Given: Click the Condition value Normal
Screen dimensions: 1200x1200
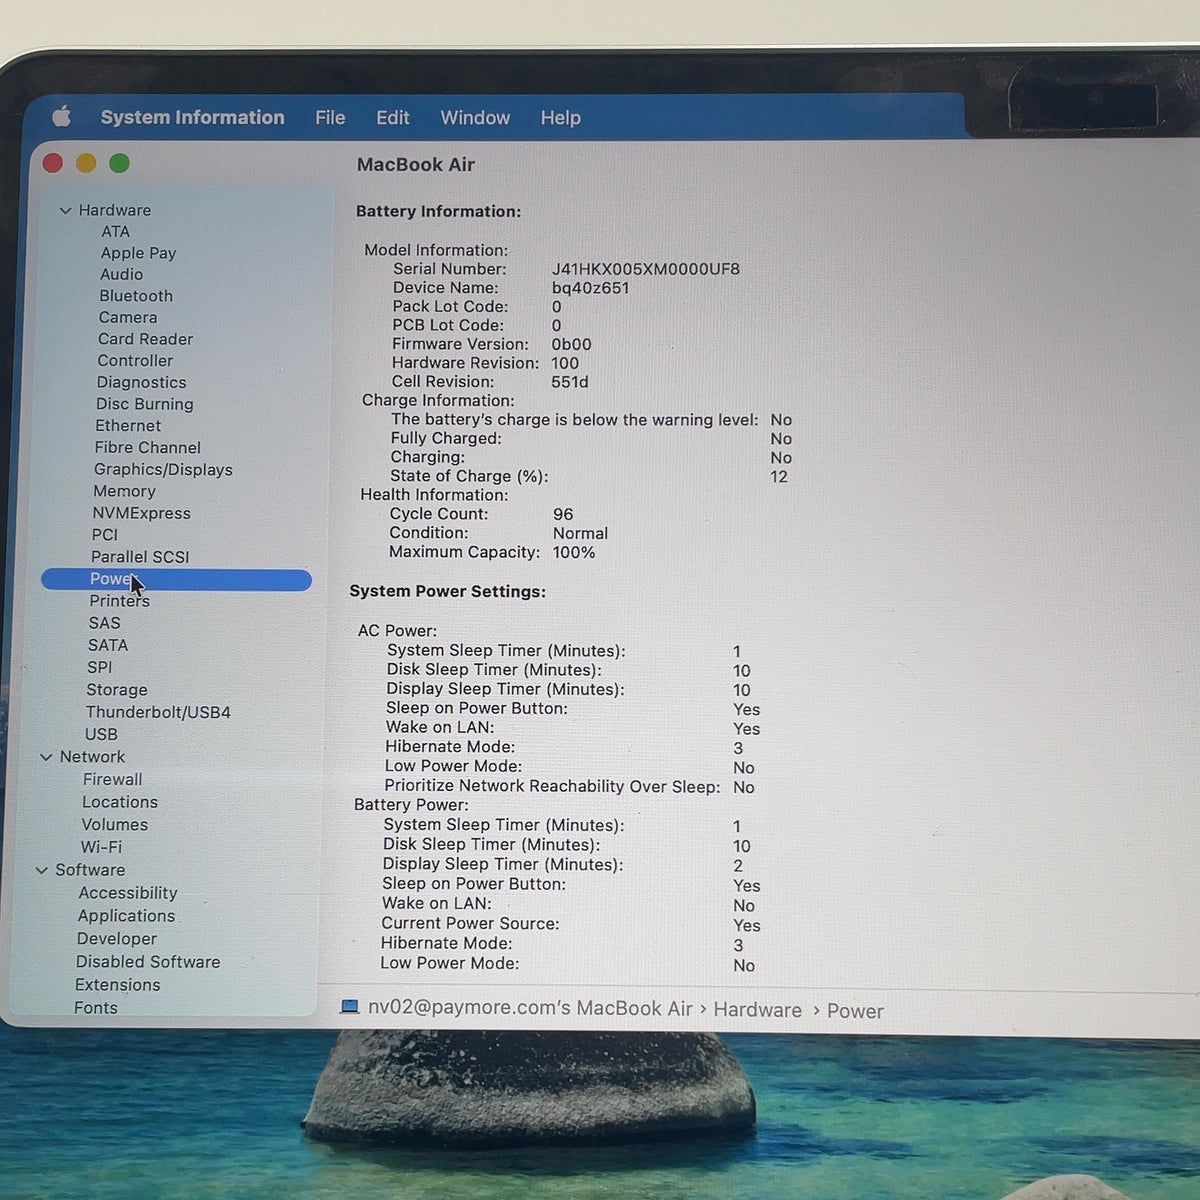Looking at the screenshot, I should click(580, 534).
